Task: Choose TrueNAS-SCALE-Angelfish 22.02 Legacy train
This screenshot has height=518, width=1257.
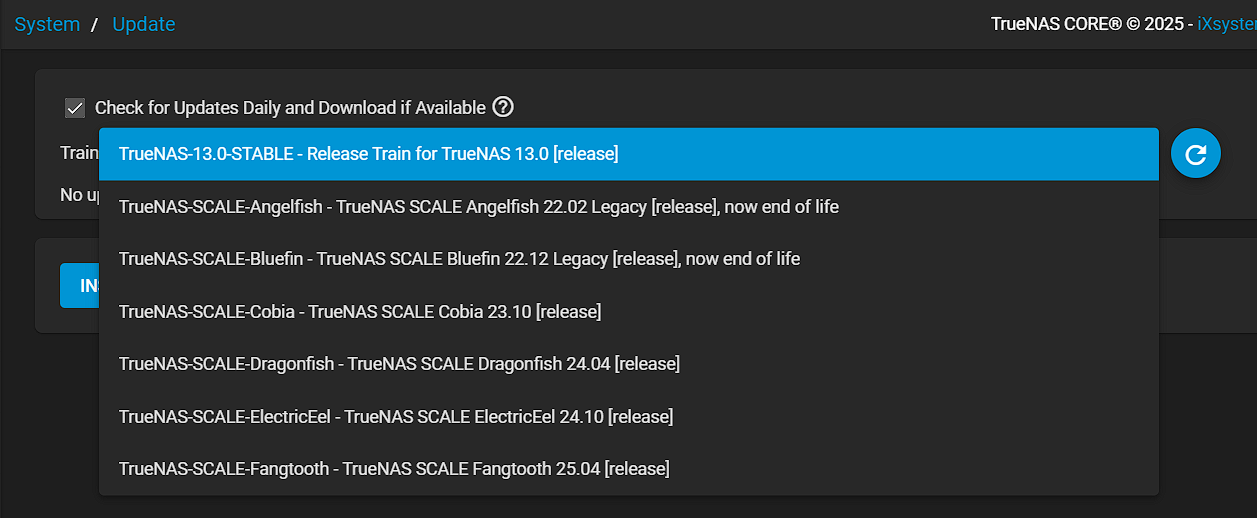Action: tap(629, 207)
